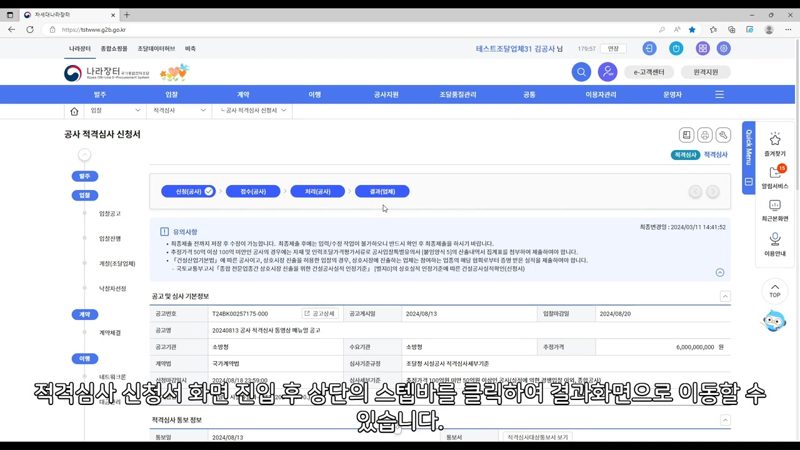Open 이행 in main navigation
The width and height of the screenshot is (800, 450).
(x=314, y=94)
